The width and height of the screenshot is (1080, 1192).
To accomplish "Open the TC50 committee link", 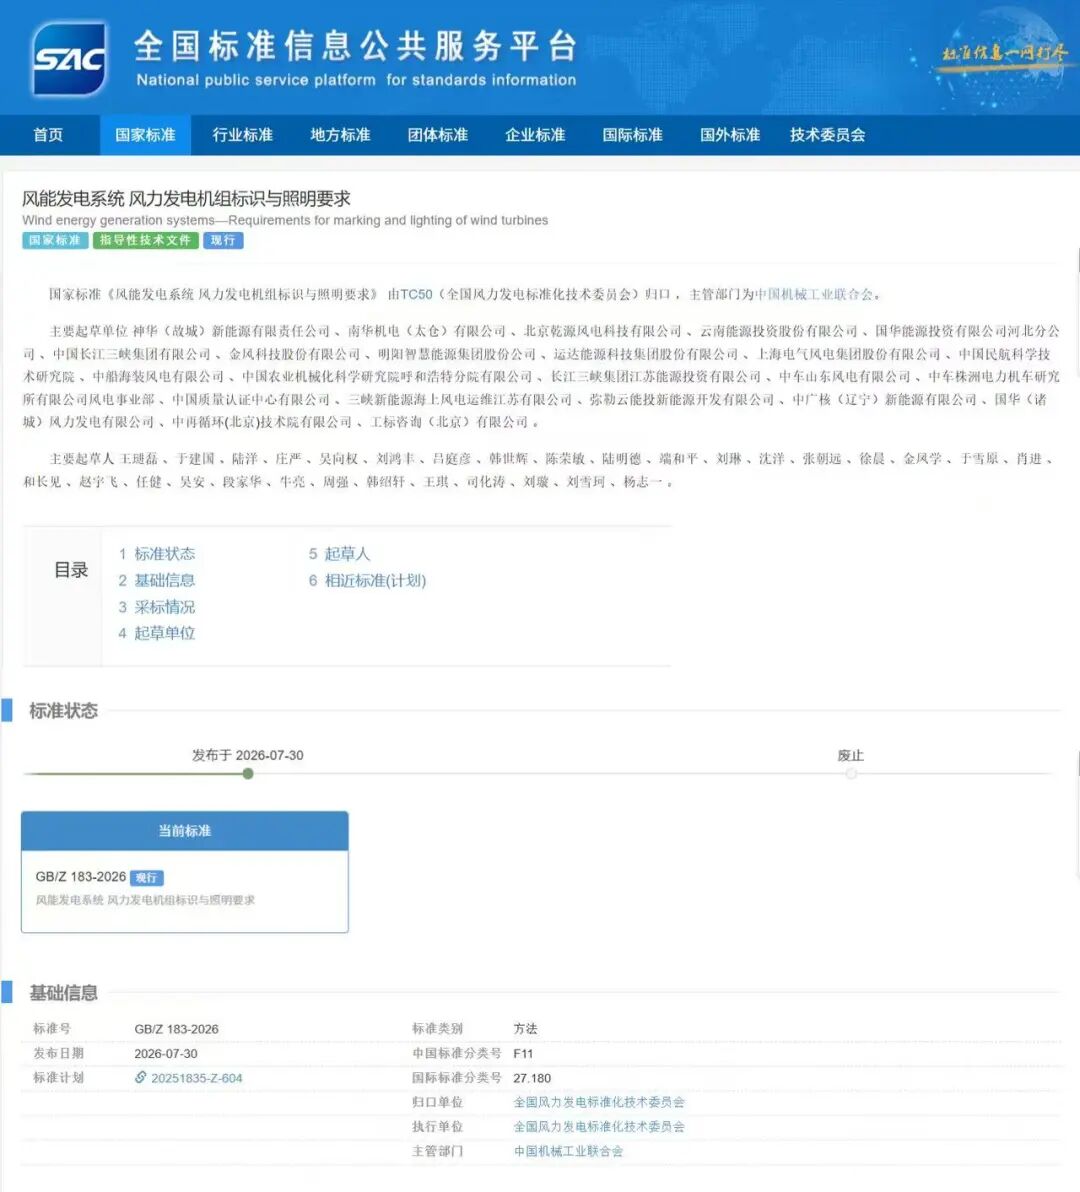I will click(416, 294).
